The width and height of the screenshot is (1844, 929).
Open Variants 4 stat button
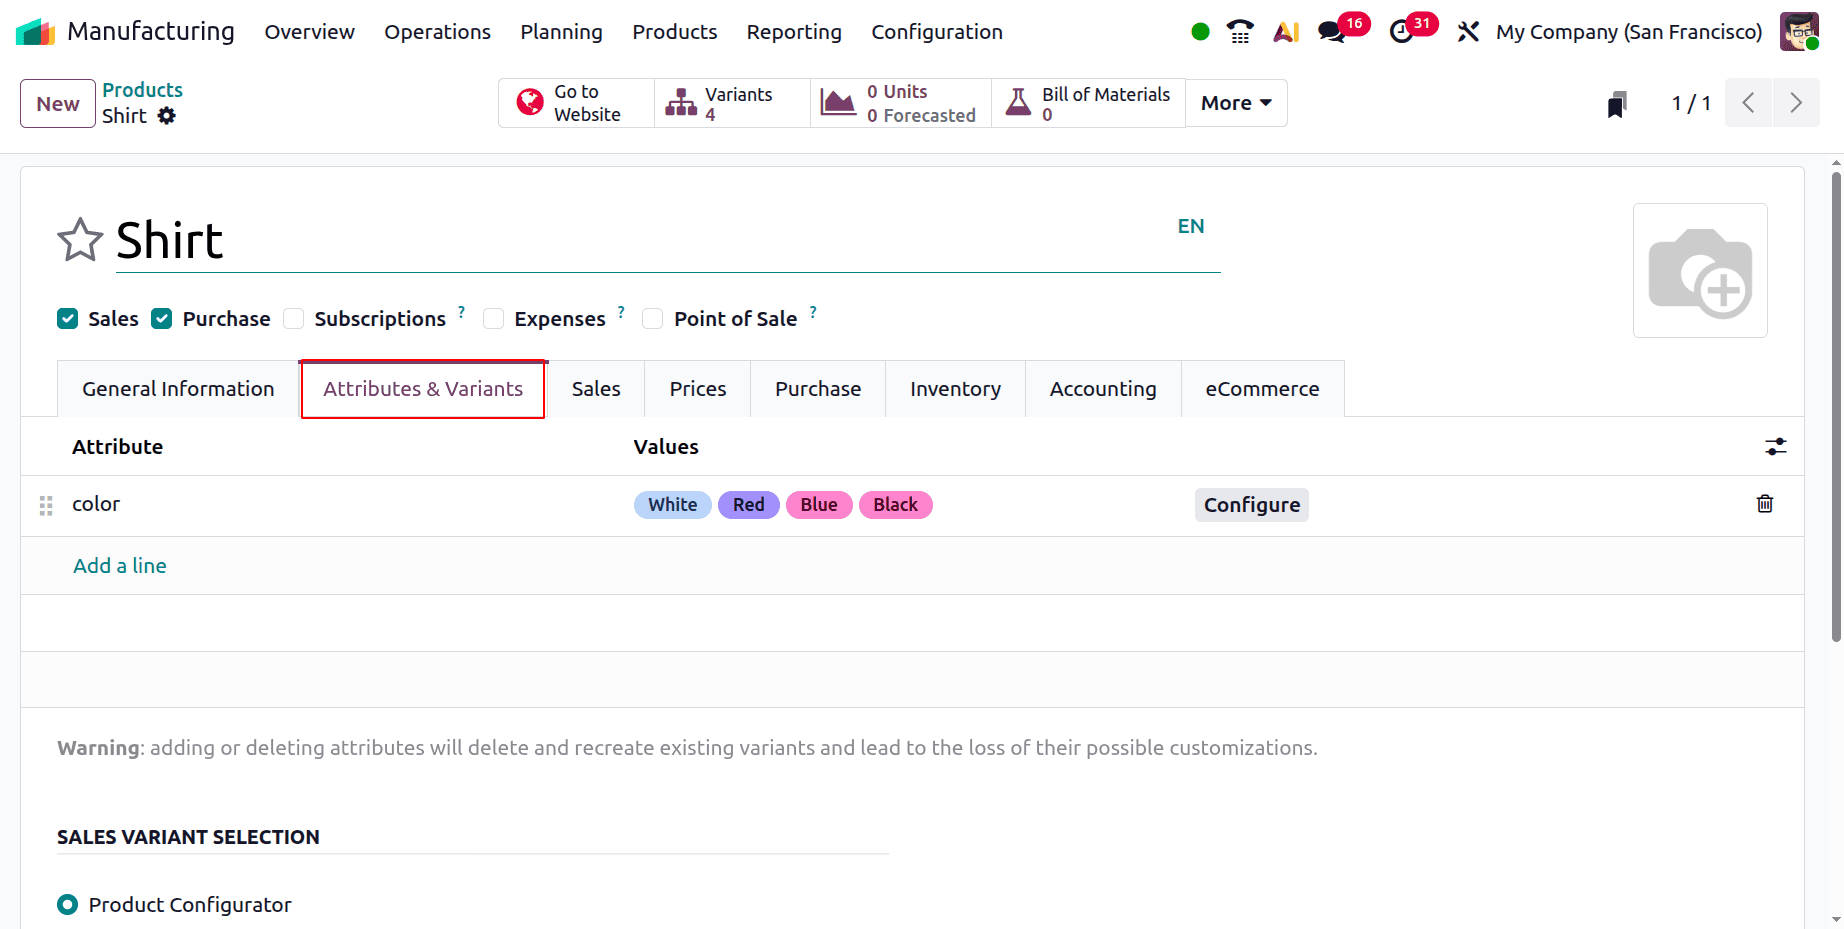click(x=732, y=103)
